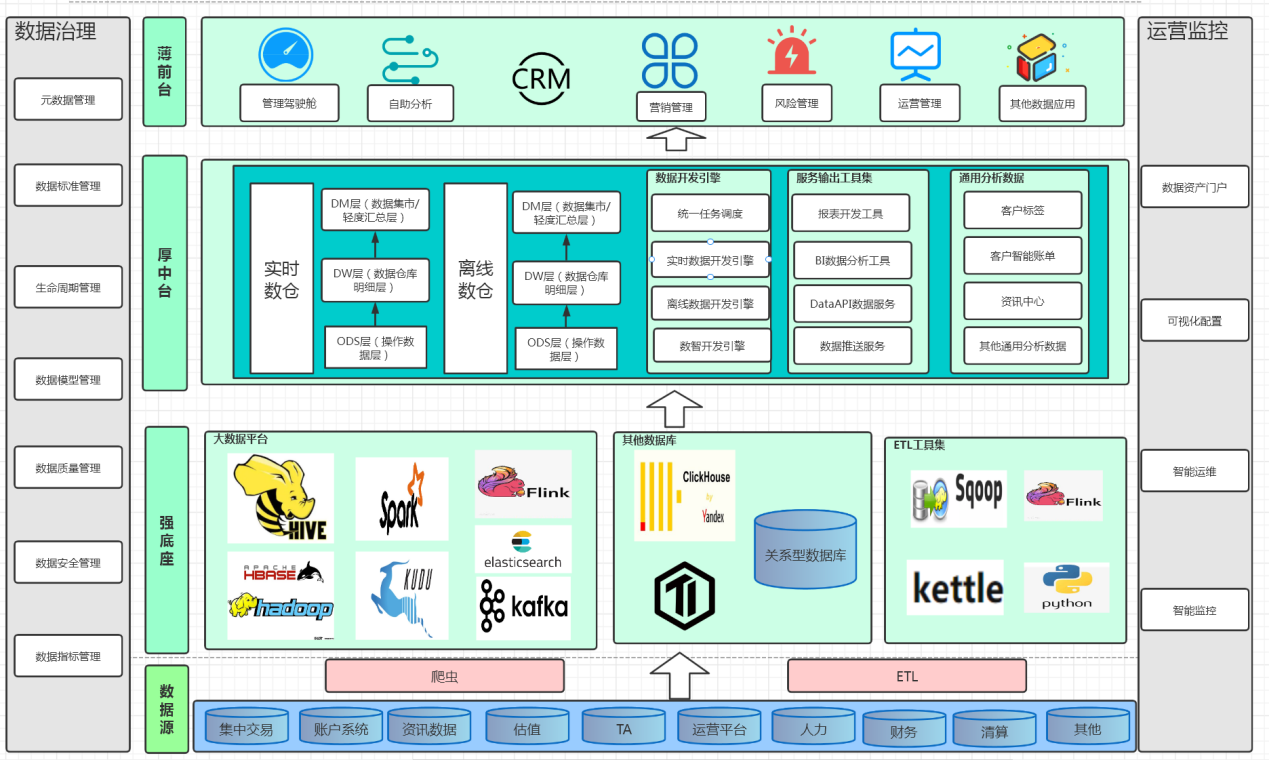Select the 智能运维 box
The width and height of the screenshot is (1269, 760).
click(x=1195, y=470)
